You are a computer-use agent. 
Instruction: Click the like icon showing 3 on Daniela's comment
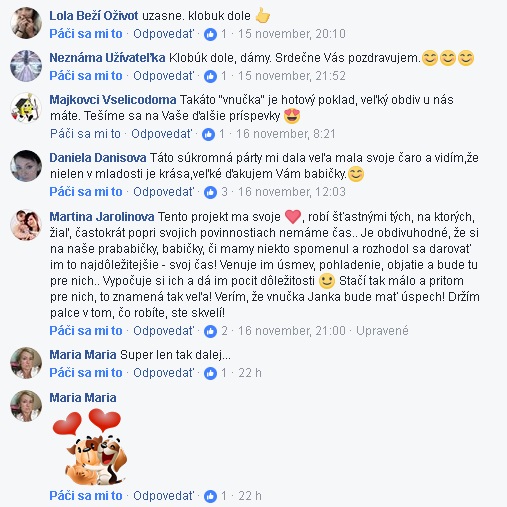210,192
